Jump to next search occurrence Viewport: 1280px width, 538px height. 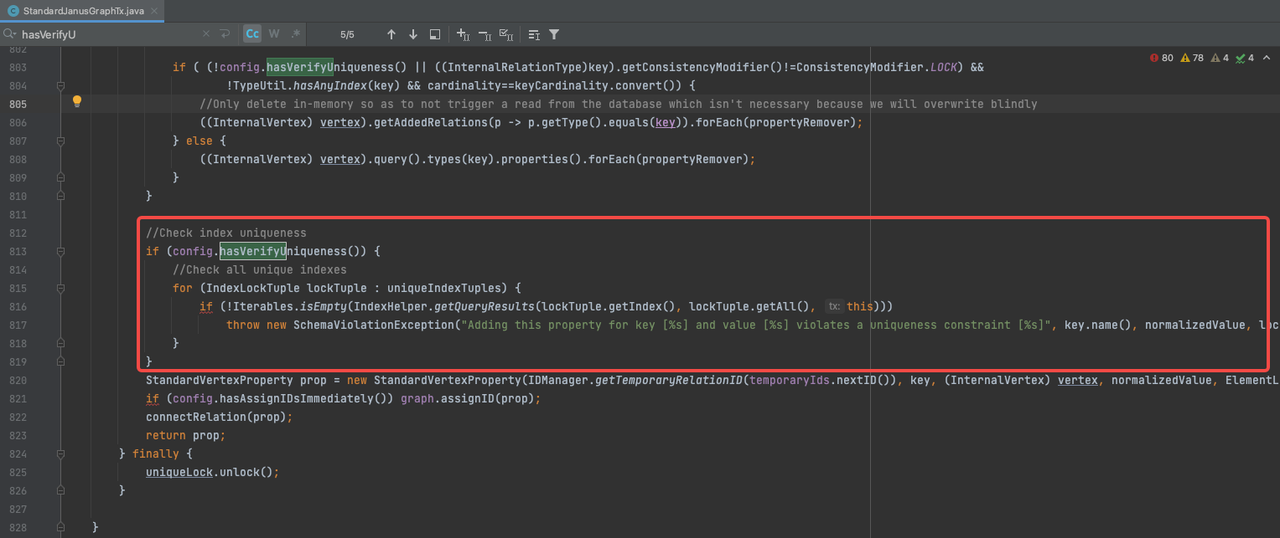point(413,34)
